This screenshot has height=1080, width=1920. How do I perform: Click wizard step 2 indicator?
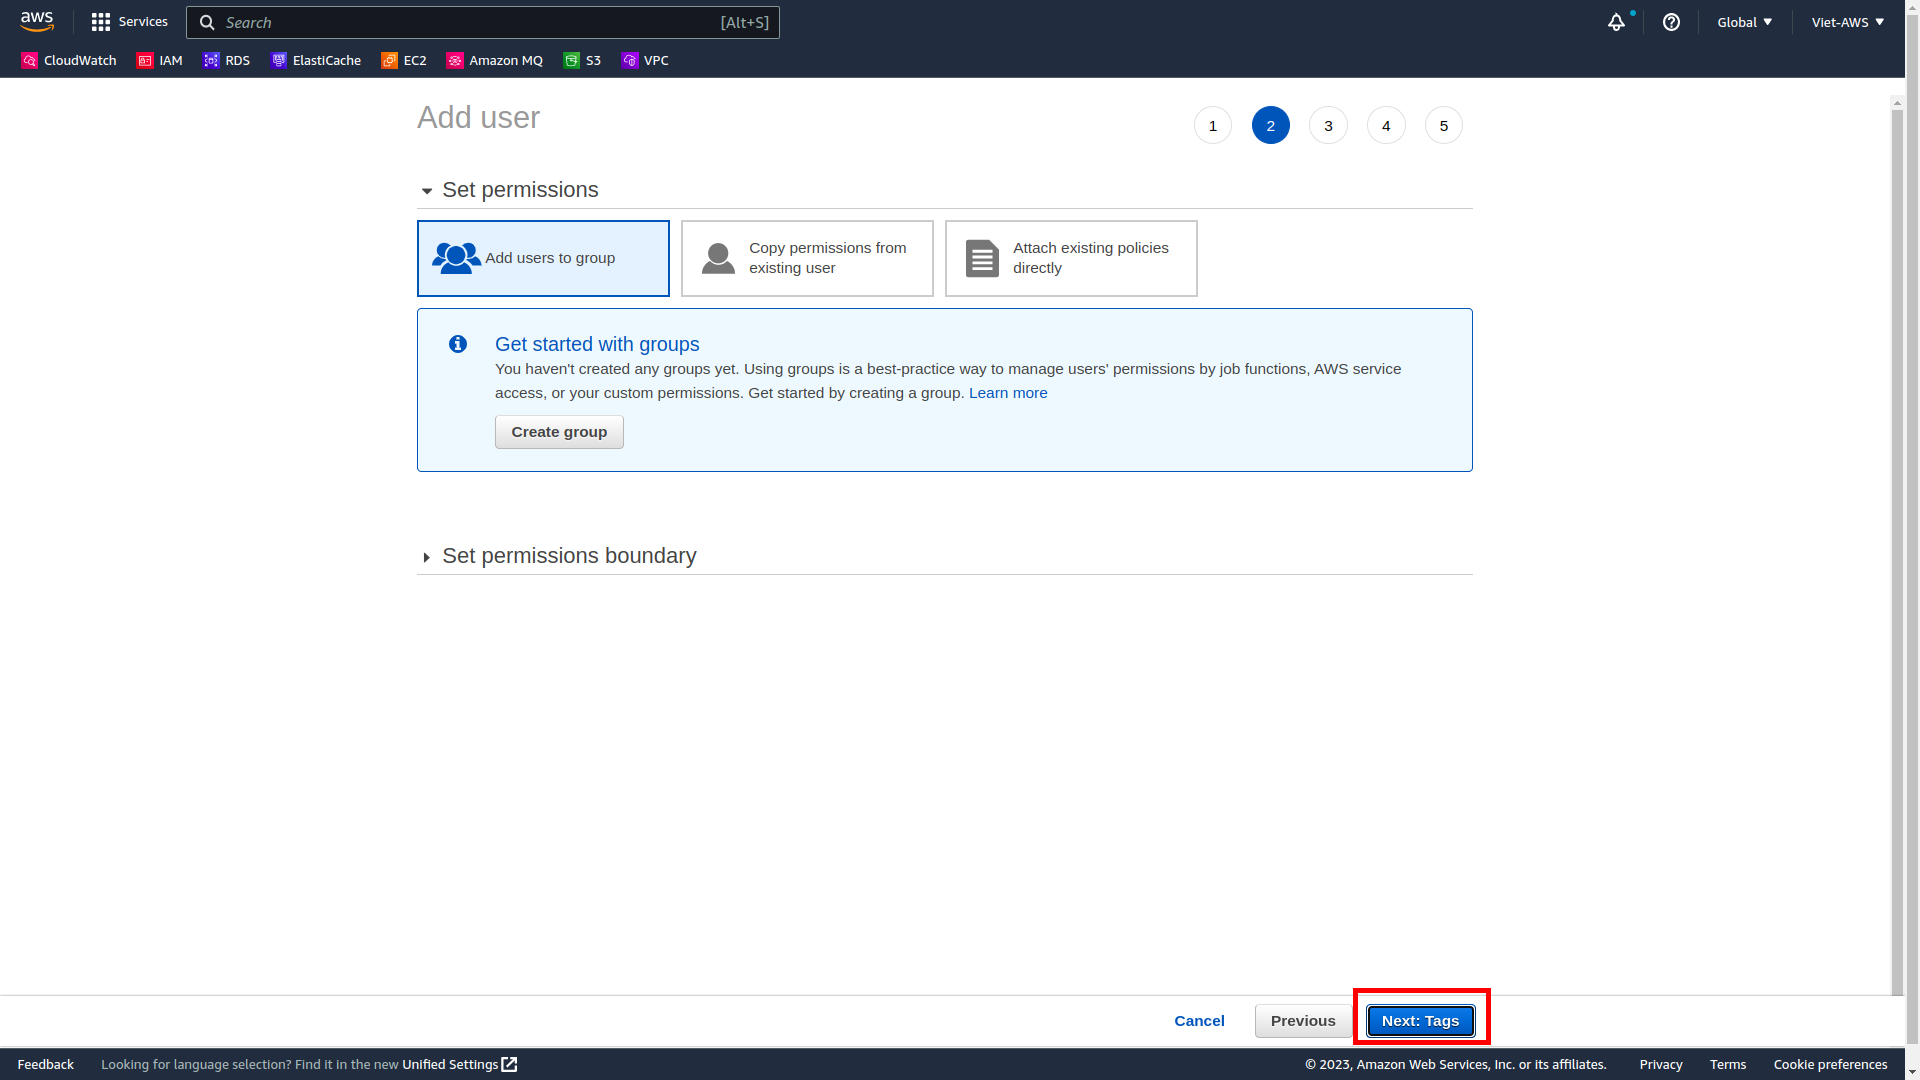(1271, 125)
